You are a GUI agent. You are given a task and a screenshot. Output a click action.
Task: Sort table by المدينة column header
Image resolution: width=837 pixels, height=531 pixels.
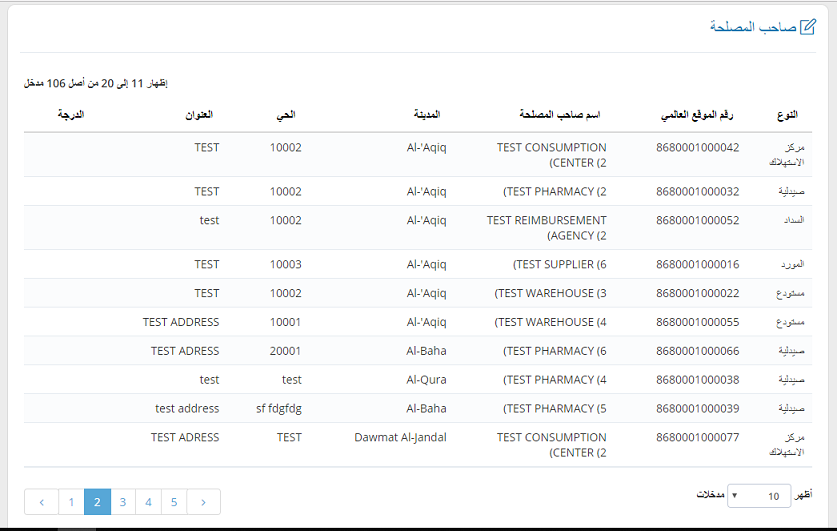426,116
